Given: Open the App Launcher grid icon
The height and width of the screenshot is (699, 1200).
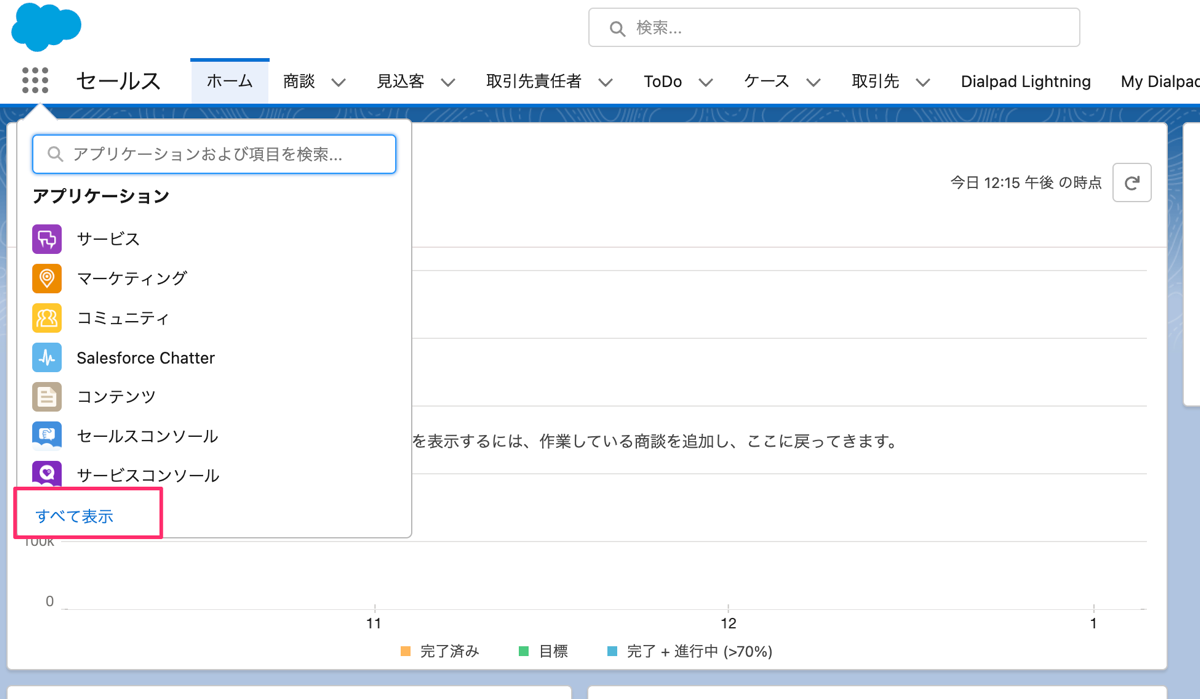Looking at the screenshot, I should tap(35, 81).
